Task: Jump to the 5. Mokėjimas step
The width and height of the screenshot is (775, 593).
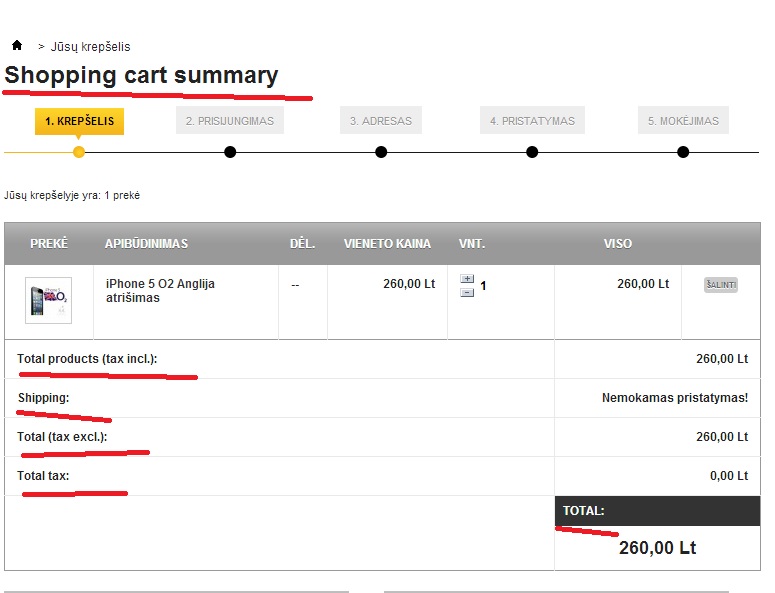Action: pos(683,121)
